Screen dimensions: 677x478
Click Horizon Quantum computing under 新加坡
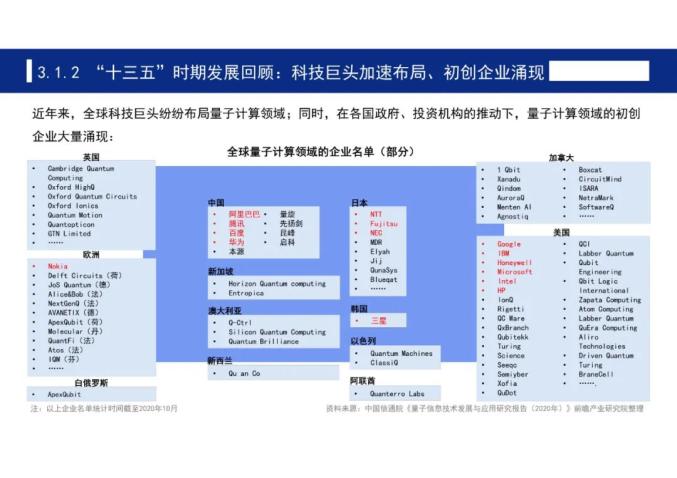(x=277, y=284)
